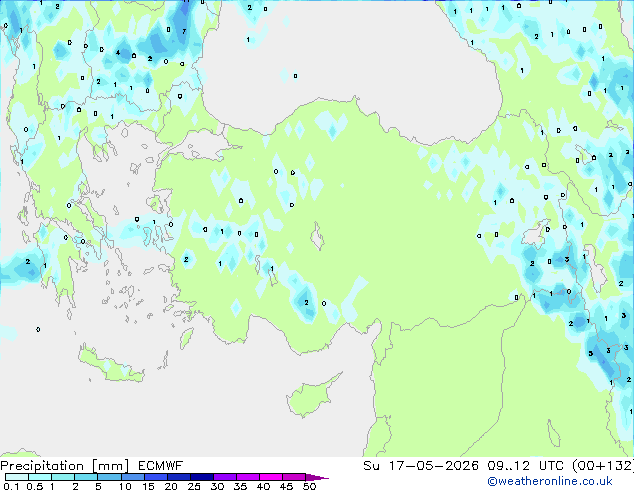Click the 'ECMWF' model label
Screen dimensions: 634x490
[x=161, y=466]
